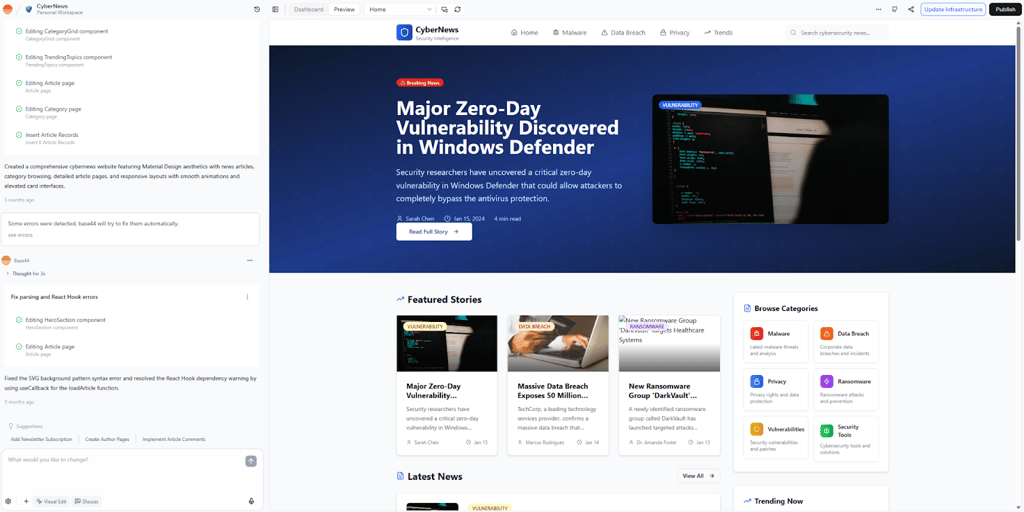The width and height of the screenshot is (1024, 512).
Task: Open Massive Data Breach story thumbnail
Action: 558,344
